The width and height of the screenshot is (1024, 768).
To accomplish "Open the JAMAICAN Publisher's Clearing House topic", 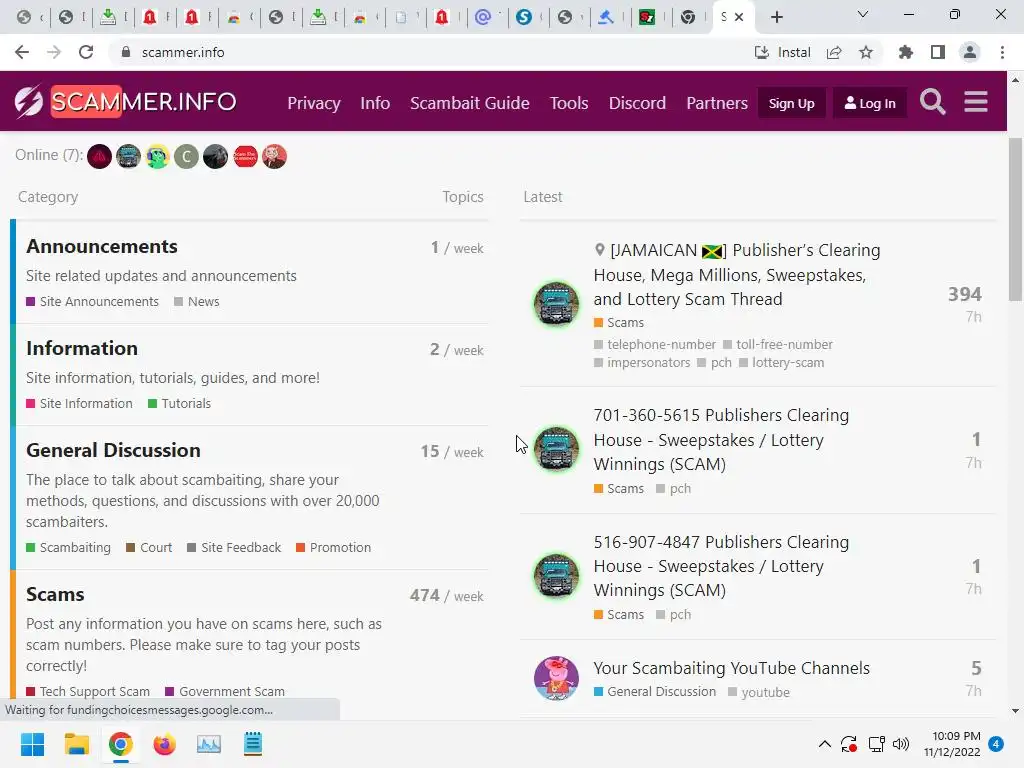I will coord(737,275).
